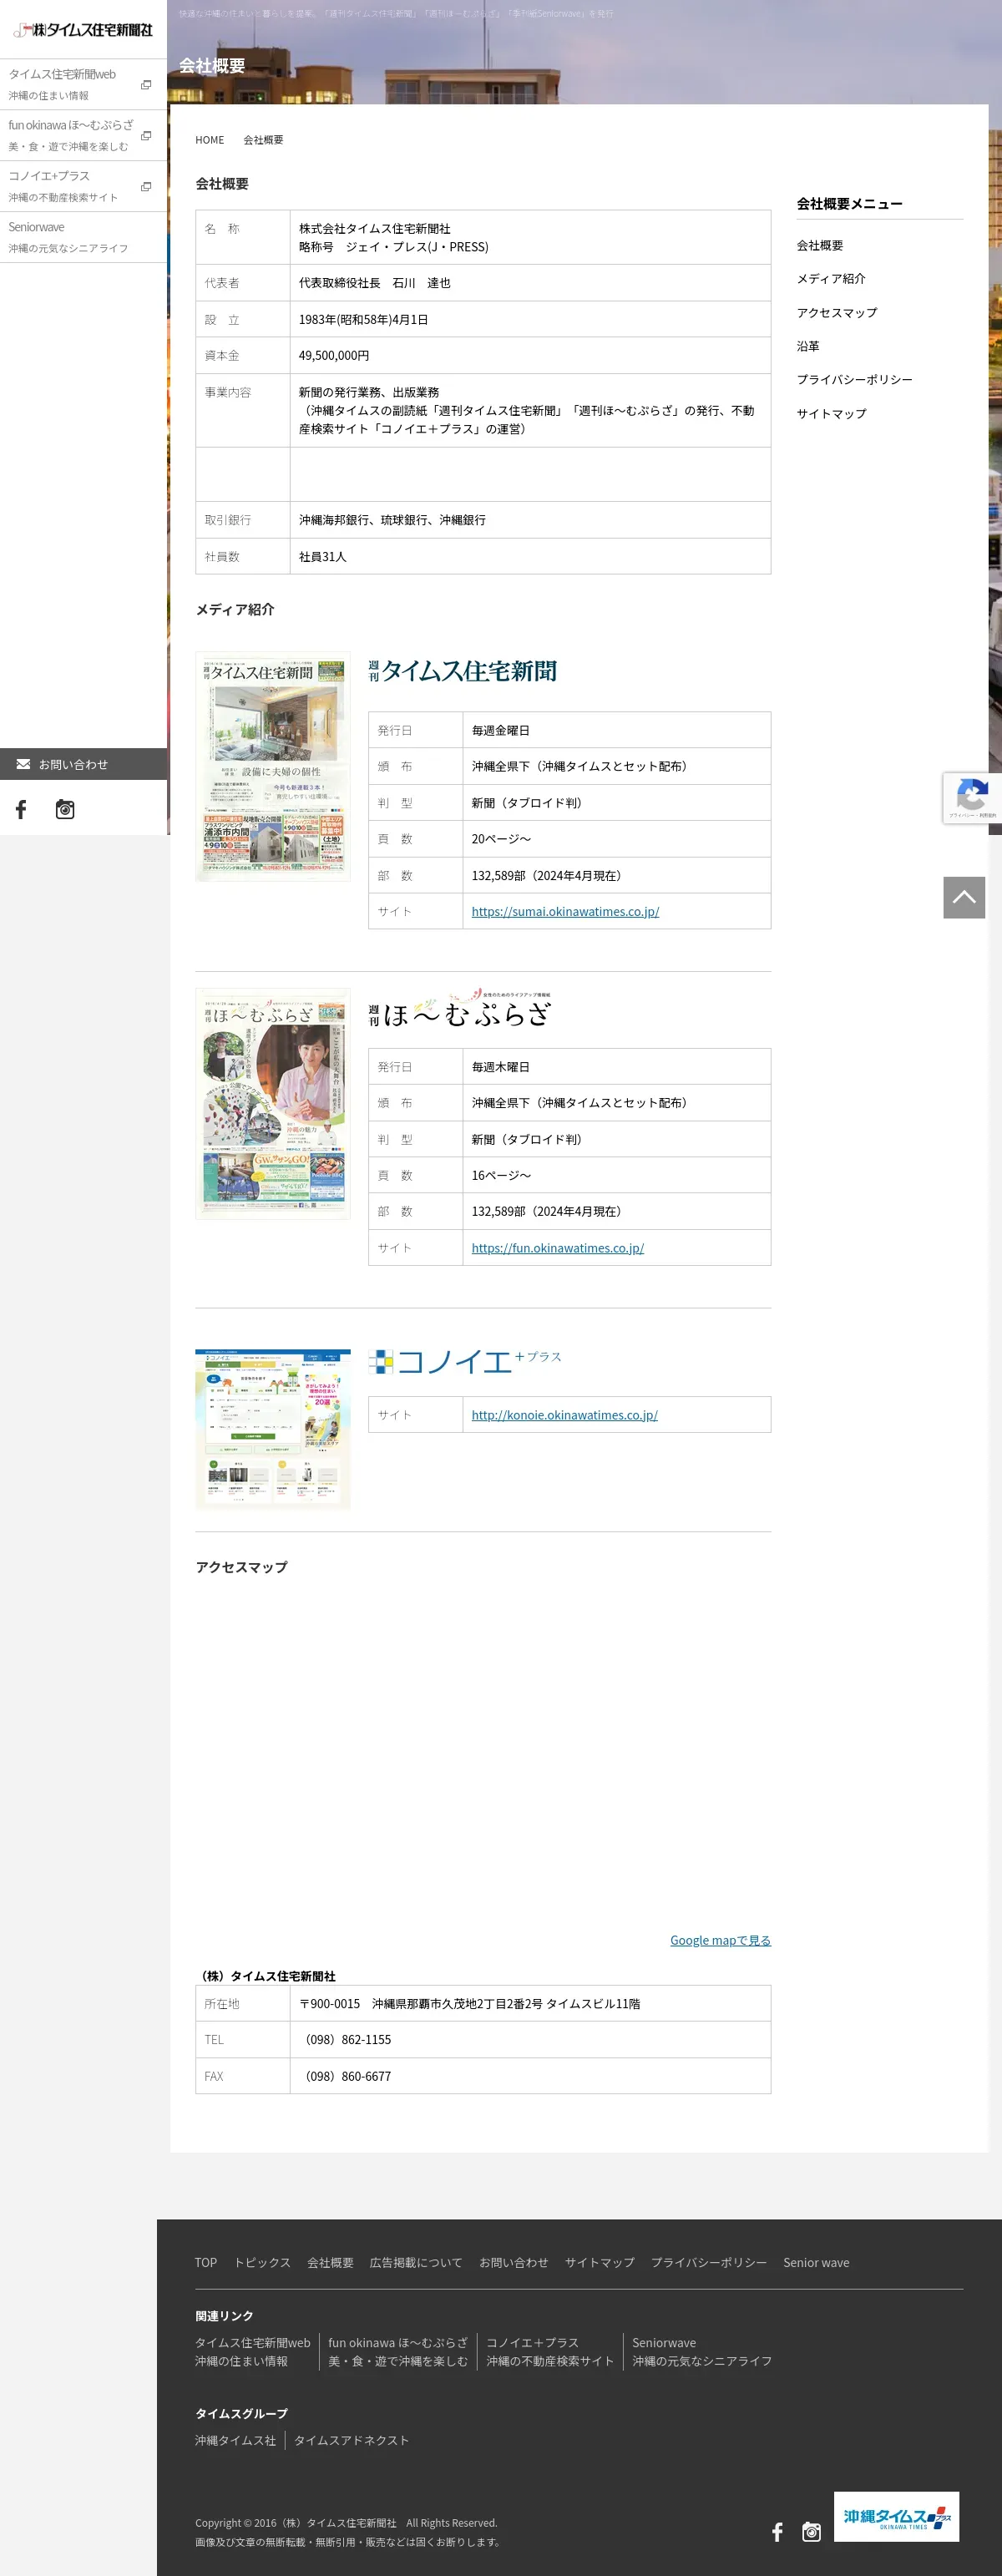
Task: Click Senior wave in footer navigation
Action: point(816,2262)
